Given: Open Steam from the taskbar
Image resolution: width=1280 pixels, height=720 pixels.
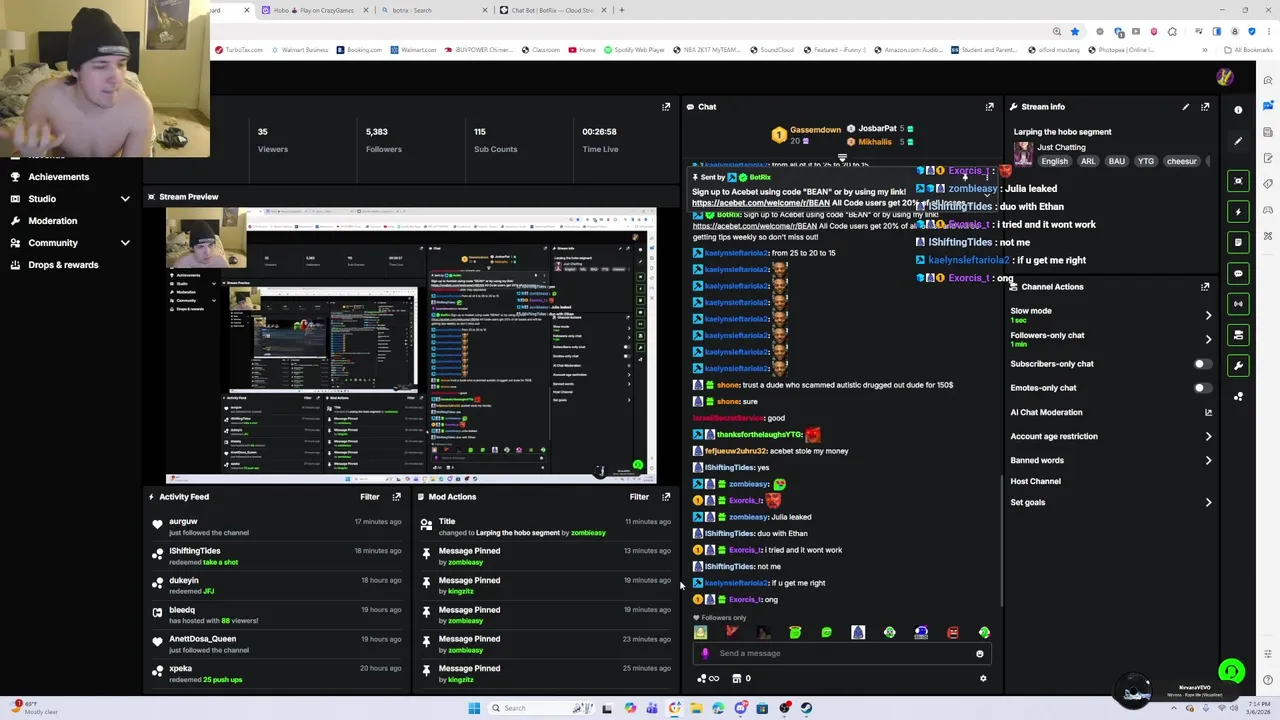Looking at the screenshot, I should [x=806, y=708].
